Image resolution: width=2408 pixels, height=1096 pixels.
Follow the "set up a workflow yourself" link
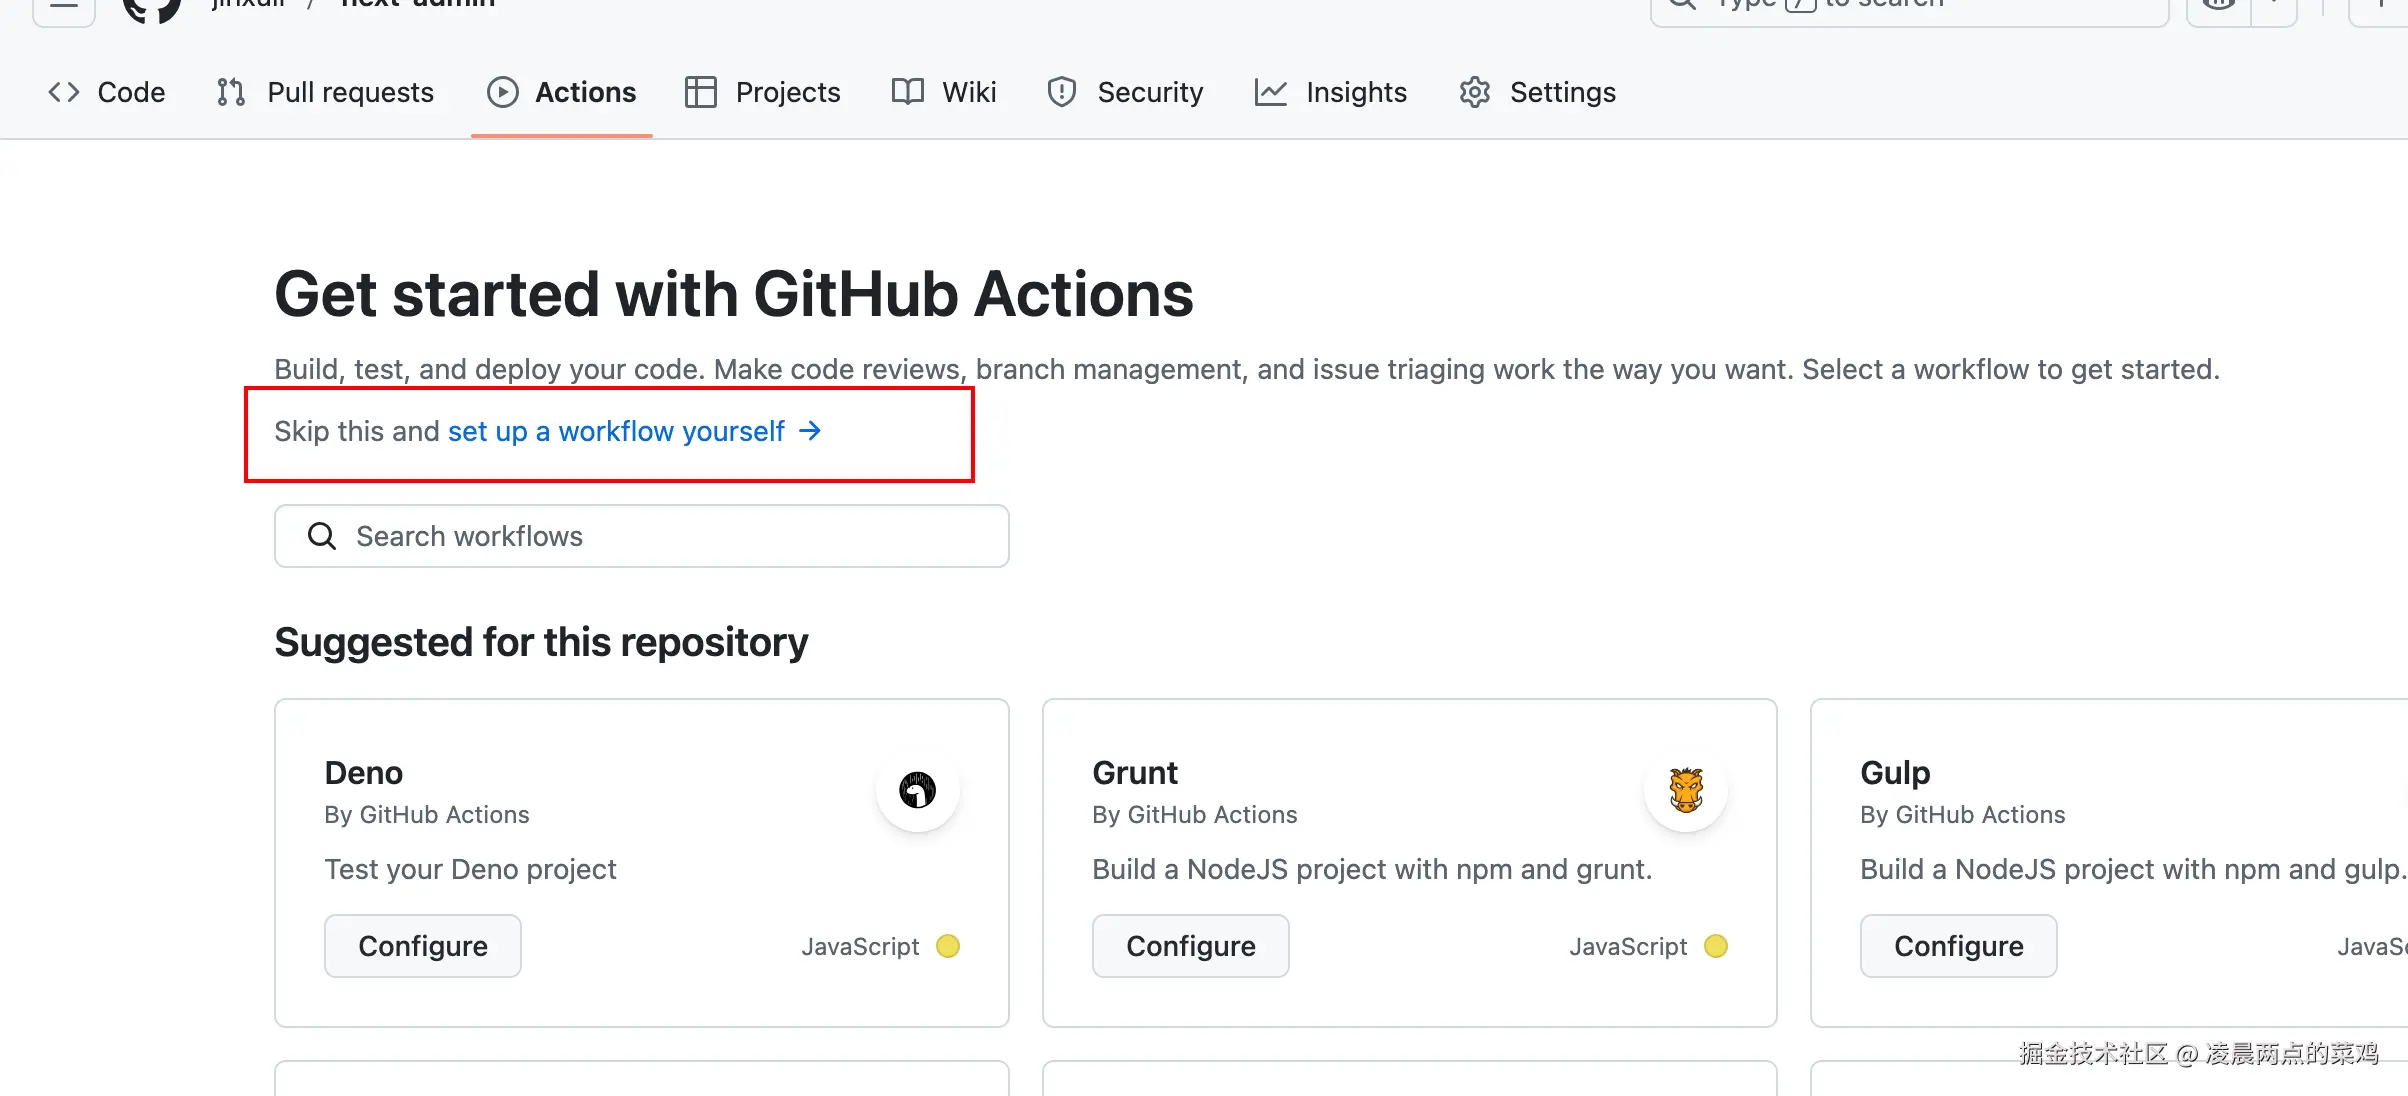635,431
